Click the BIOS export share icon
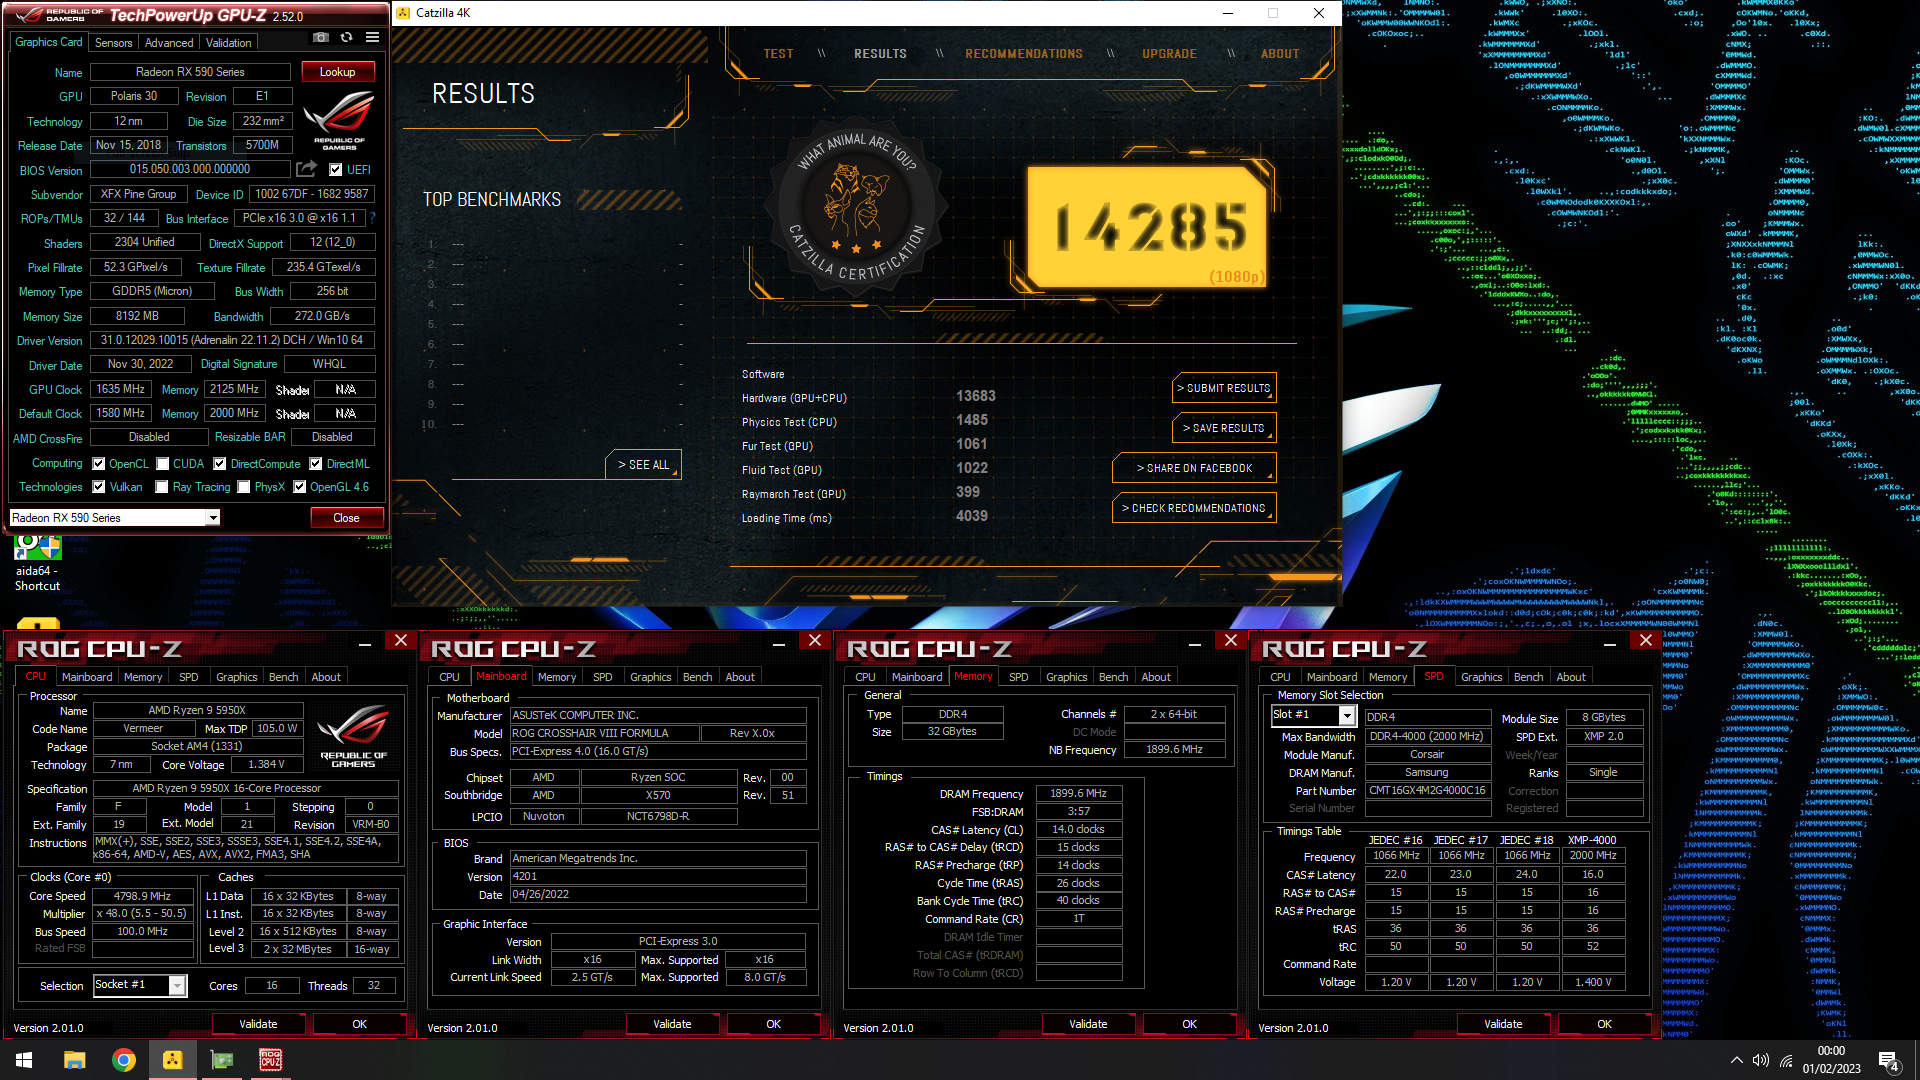Image resolution: width=1920 pixels, height=1080 pixels. point(306,169)
